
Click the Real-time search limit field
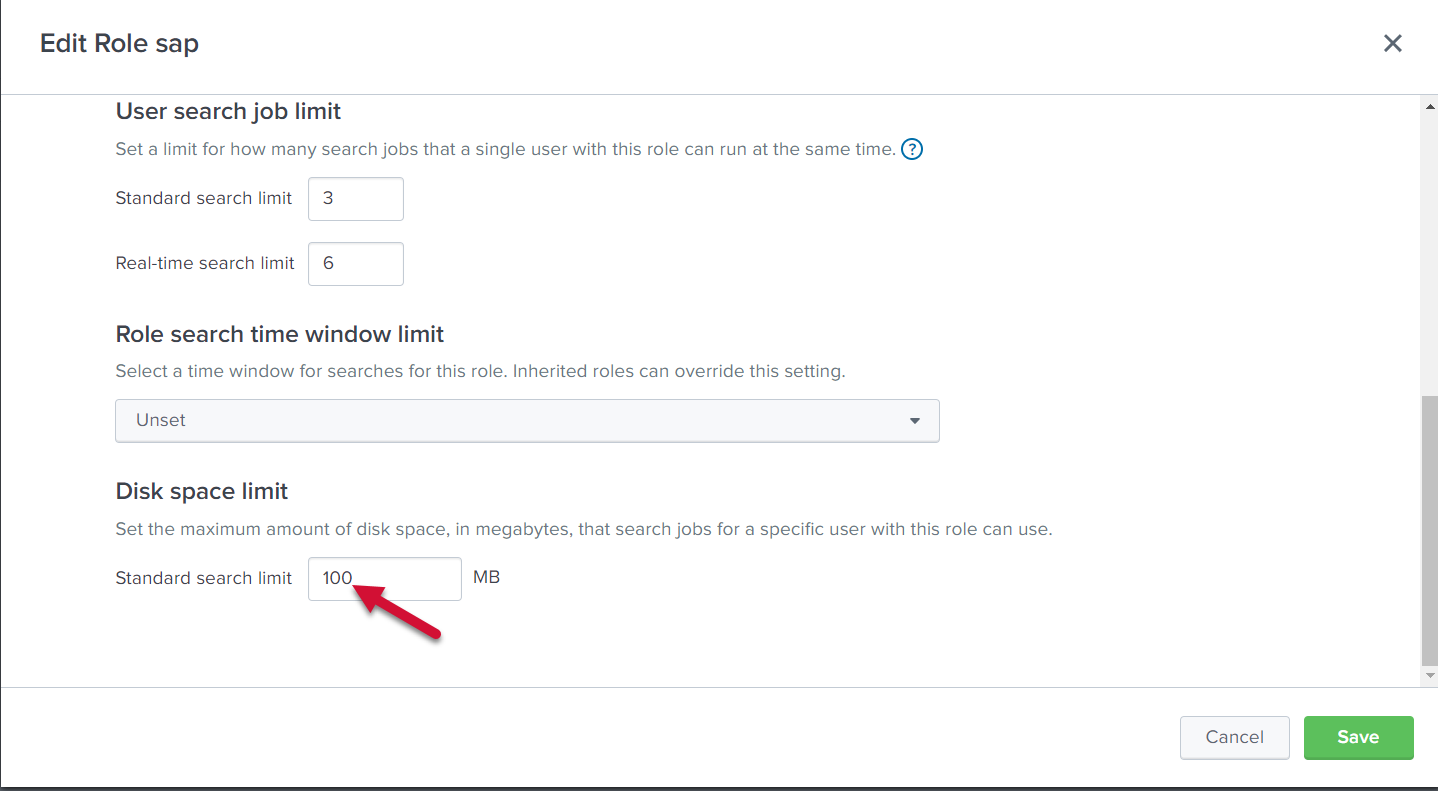(355, 264)
